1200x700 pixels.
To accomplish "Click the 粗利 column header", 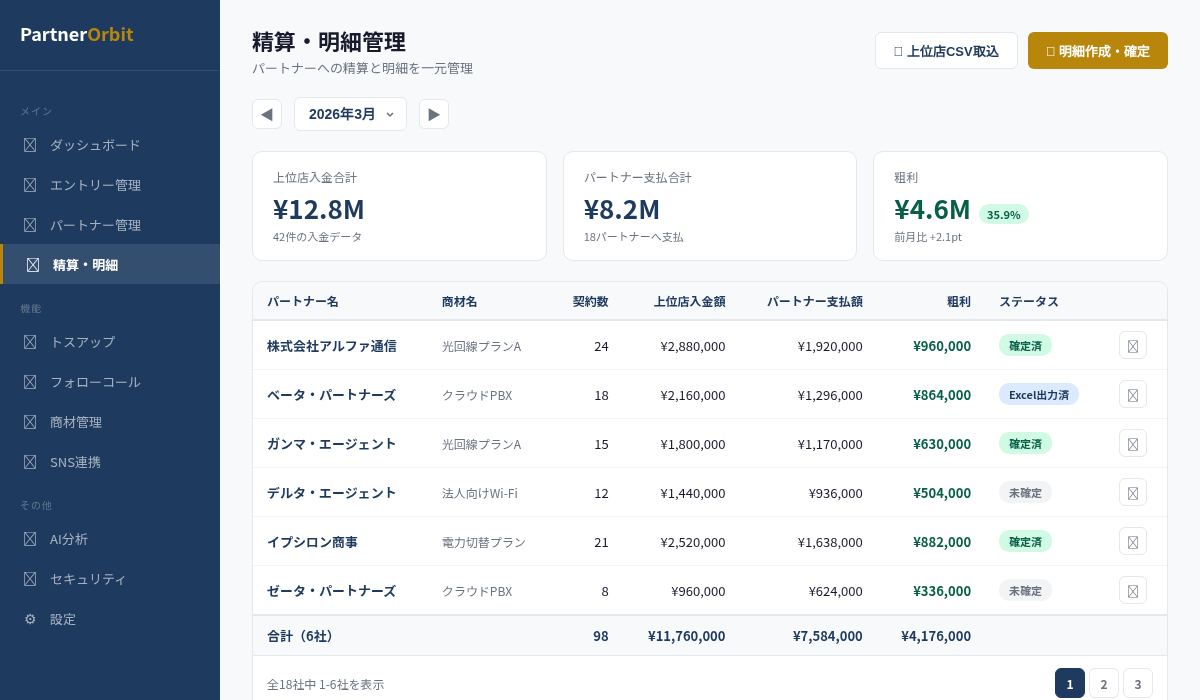I will (958, 301).
